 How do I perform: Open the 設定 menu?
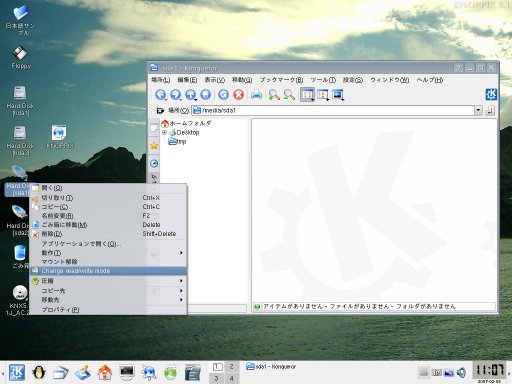pyautogui.click(x=353, y=80)
